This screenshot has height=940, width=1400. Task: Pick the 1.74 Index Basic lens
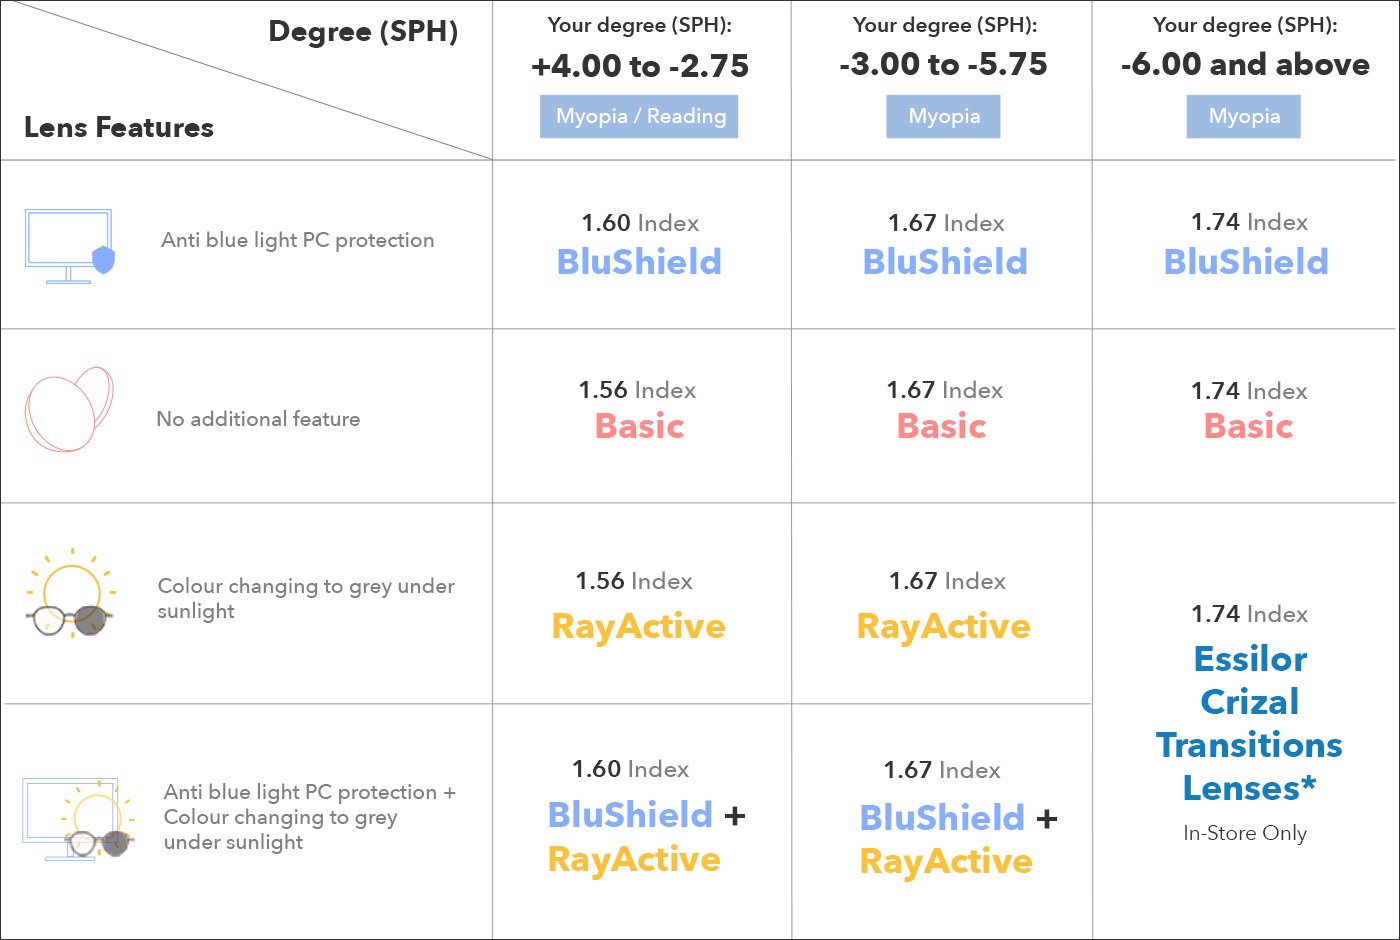click(x=1249, y=410)
